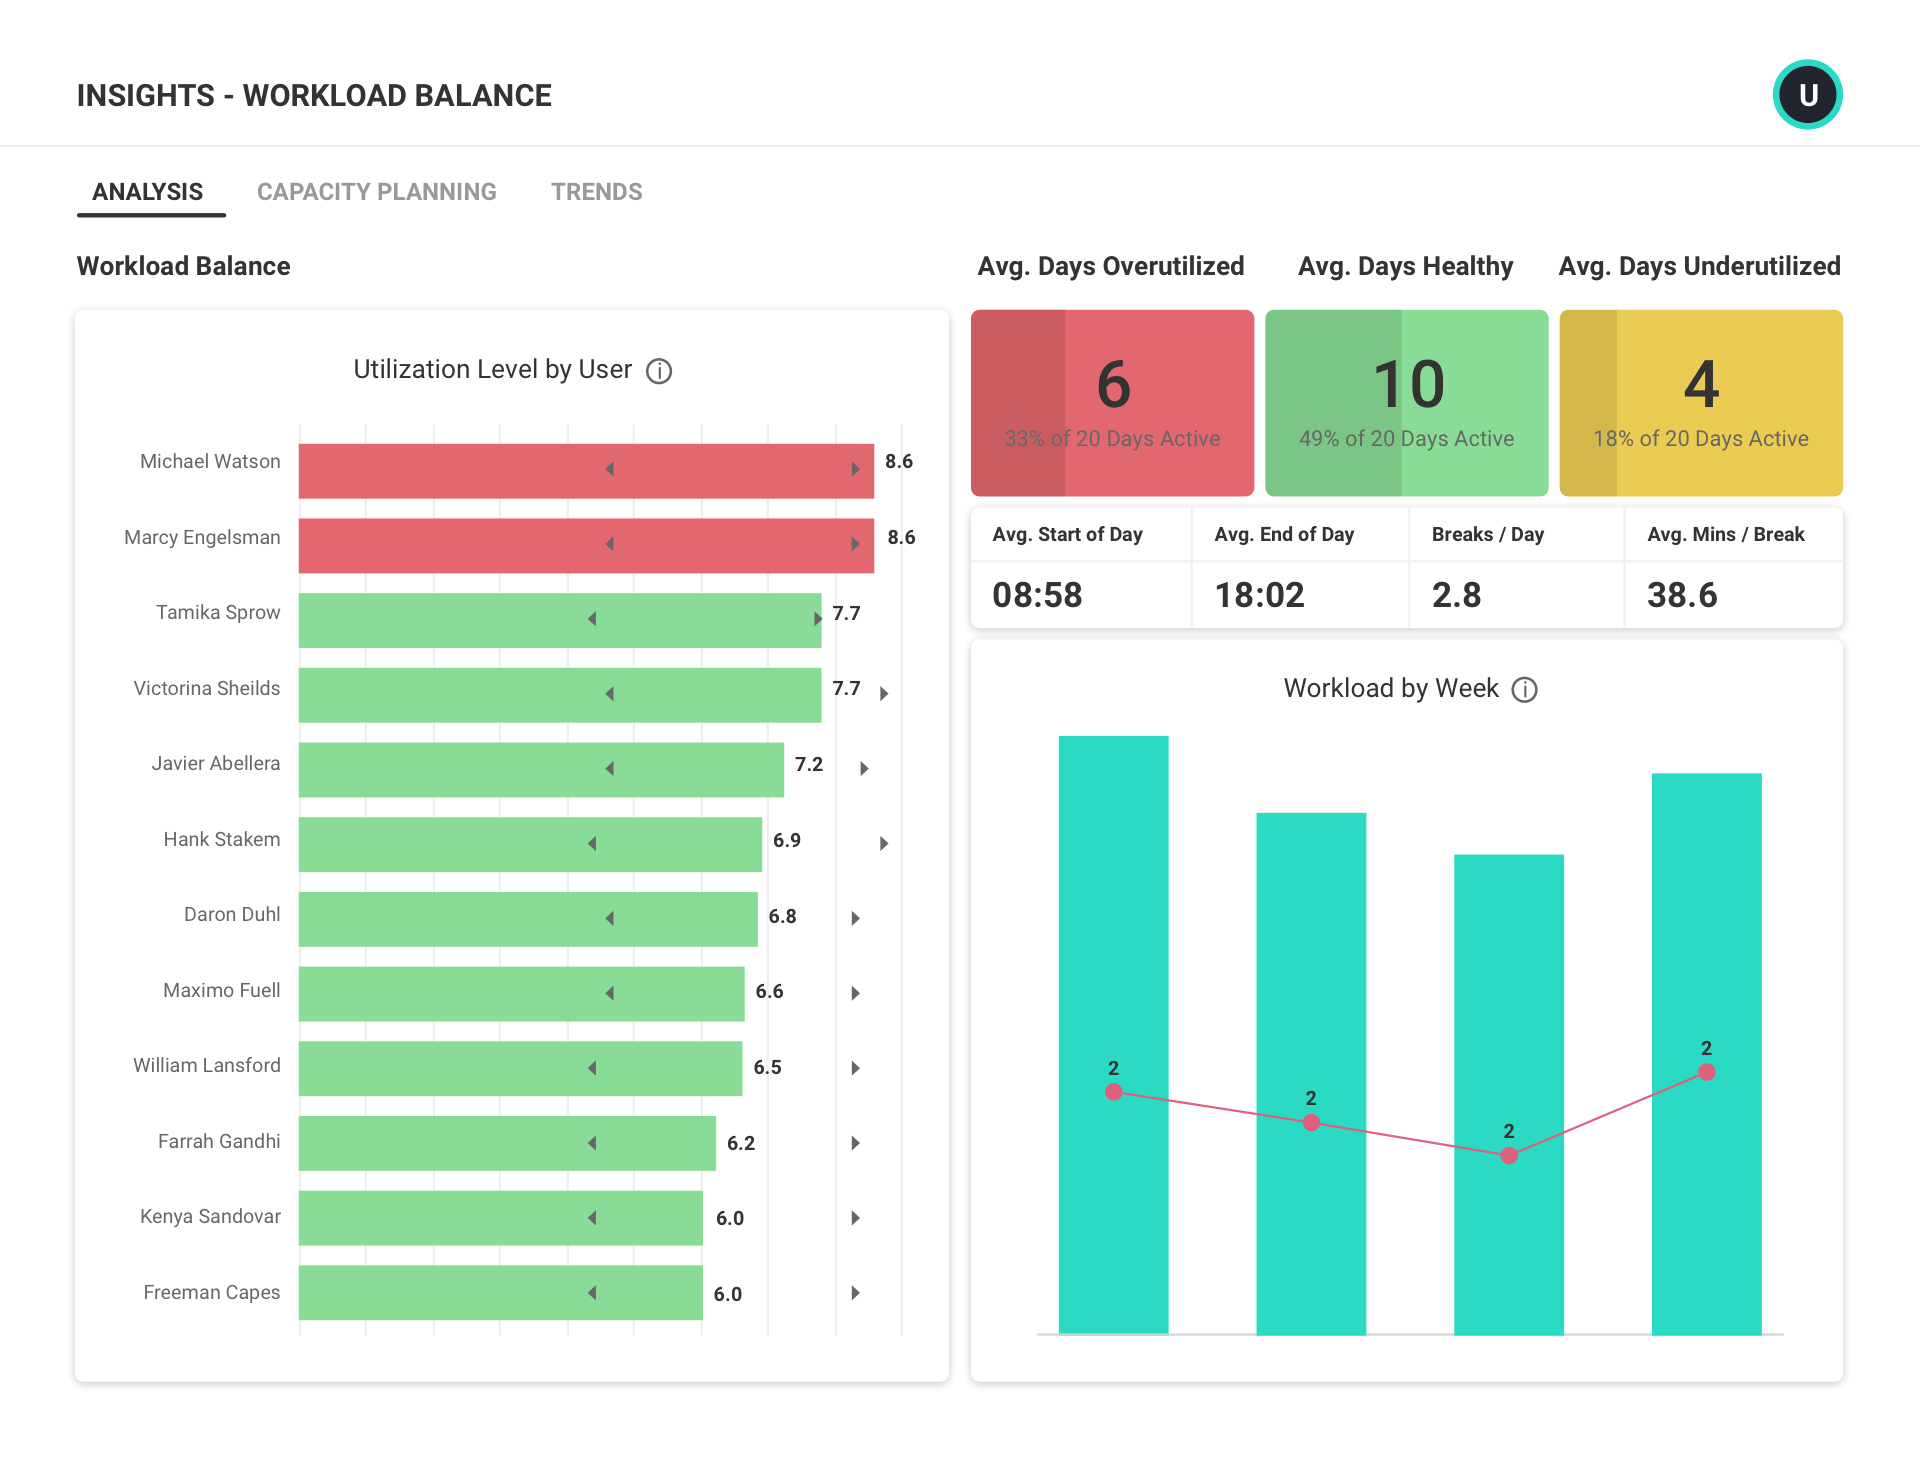This screenshot has width=1920, height=1459.
Task: Click the Avg. Start of Day value 08:58
Action: (x=1037, y=596)
